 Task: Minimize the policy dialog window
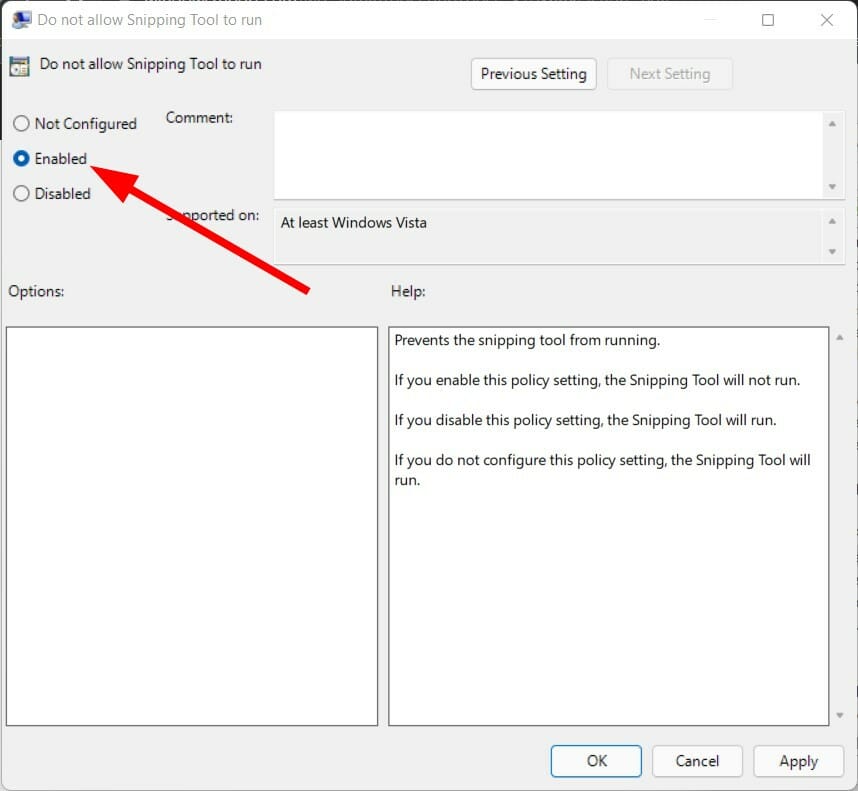point(710,20)
